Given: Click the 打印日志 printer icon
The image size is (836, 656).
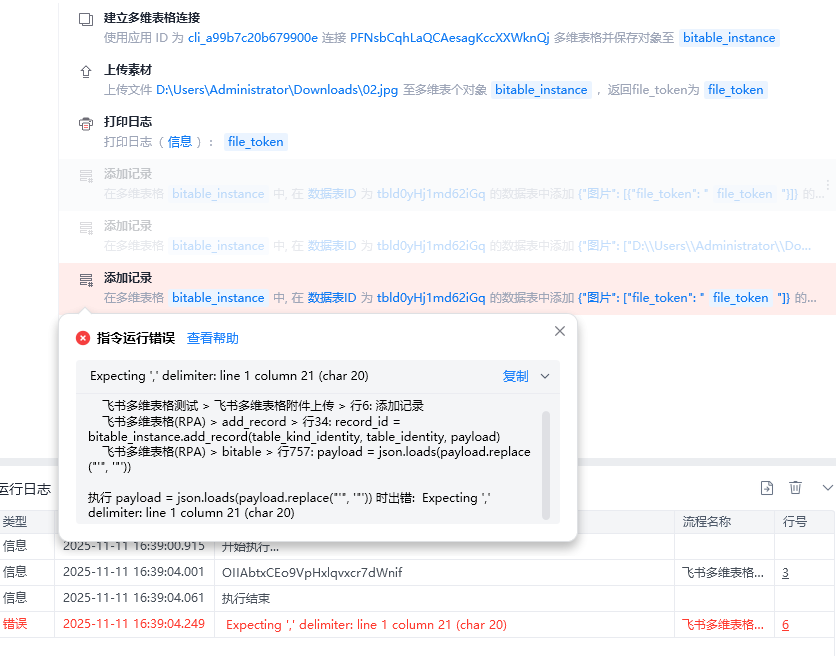Looking at the screenshot, I should (86, 124).
